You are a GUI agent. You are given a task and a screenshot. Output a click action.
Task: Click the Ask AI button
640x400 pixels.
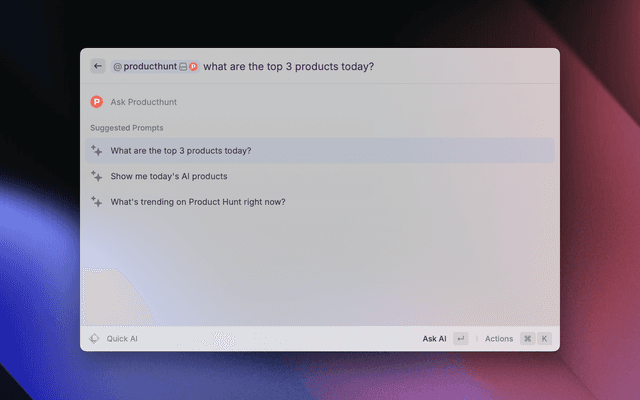(434, 339)
